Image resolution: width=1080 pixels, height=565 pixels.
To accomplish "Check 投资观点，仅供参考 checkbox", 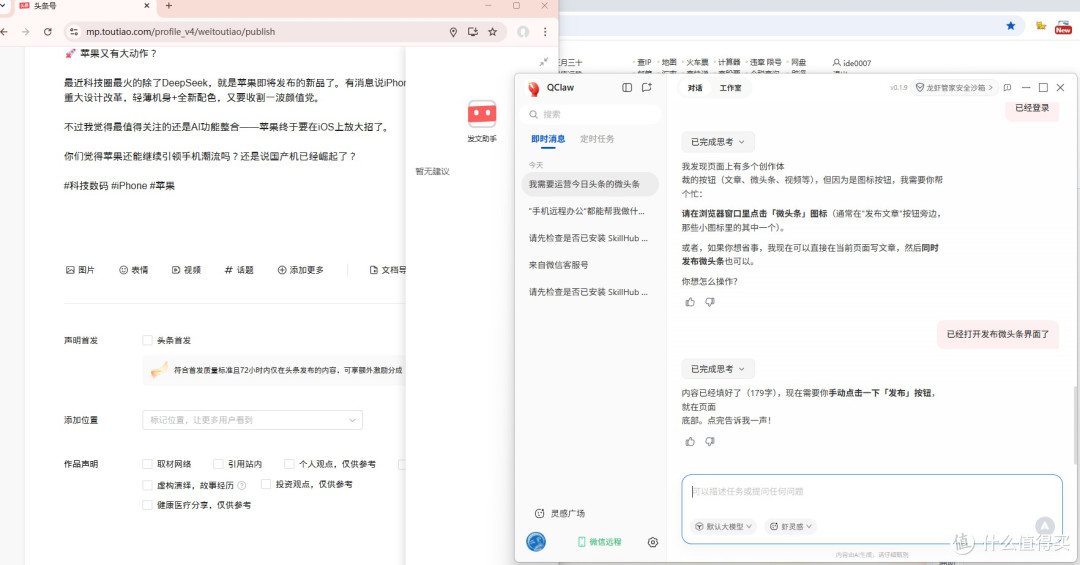I will [266, 484].
